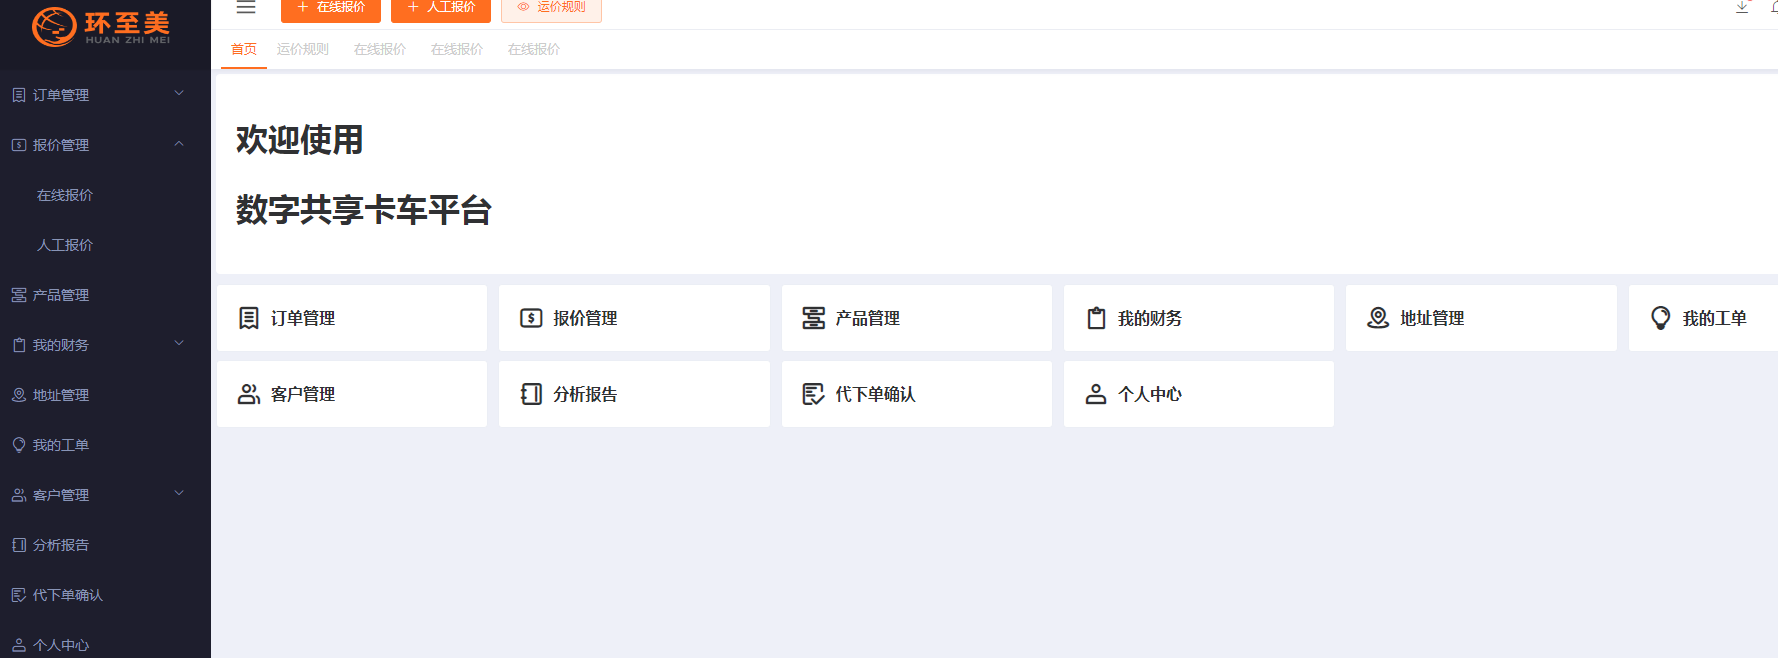This screenshot has height=658, width=1778.
Task: Select the 首页 tab
Action: (x=244, y=49)
